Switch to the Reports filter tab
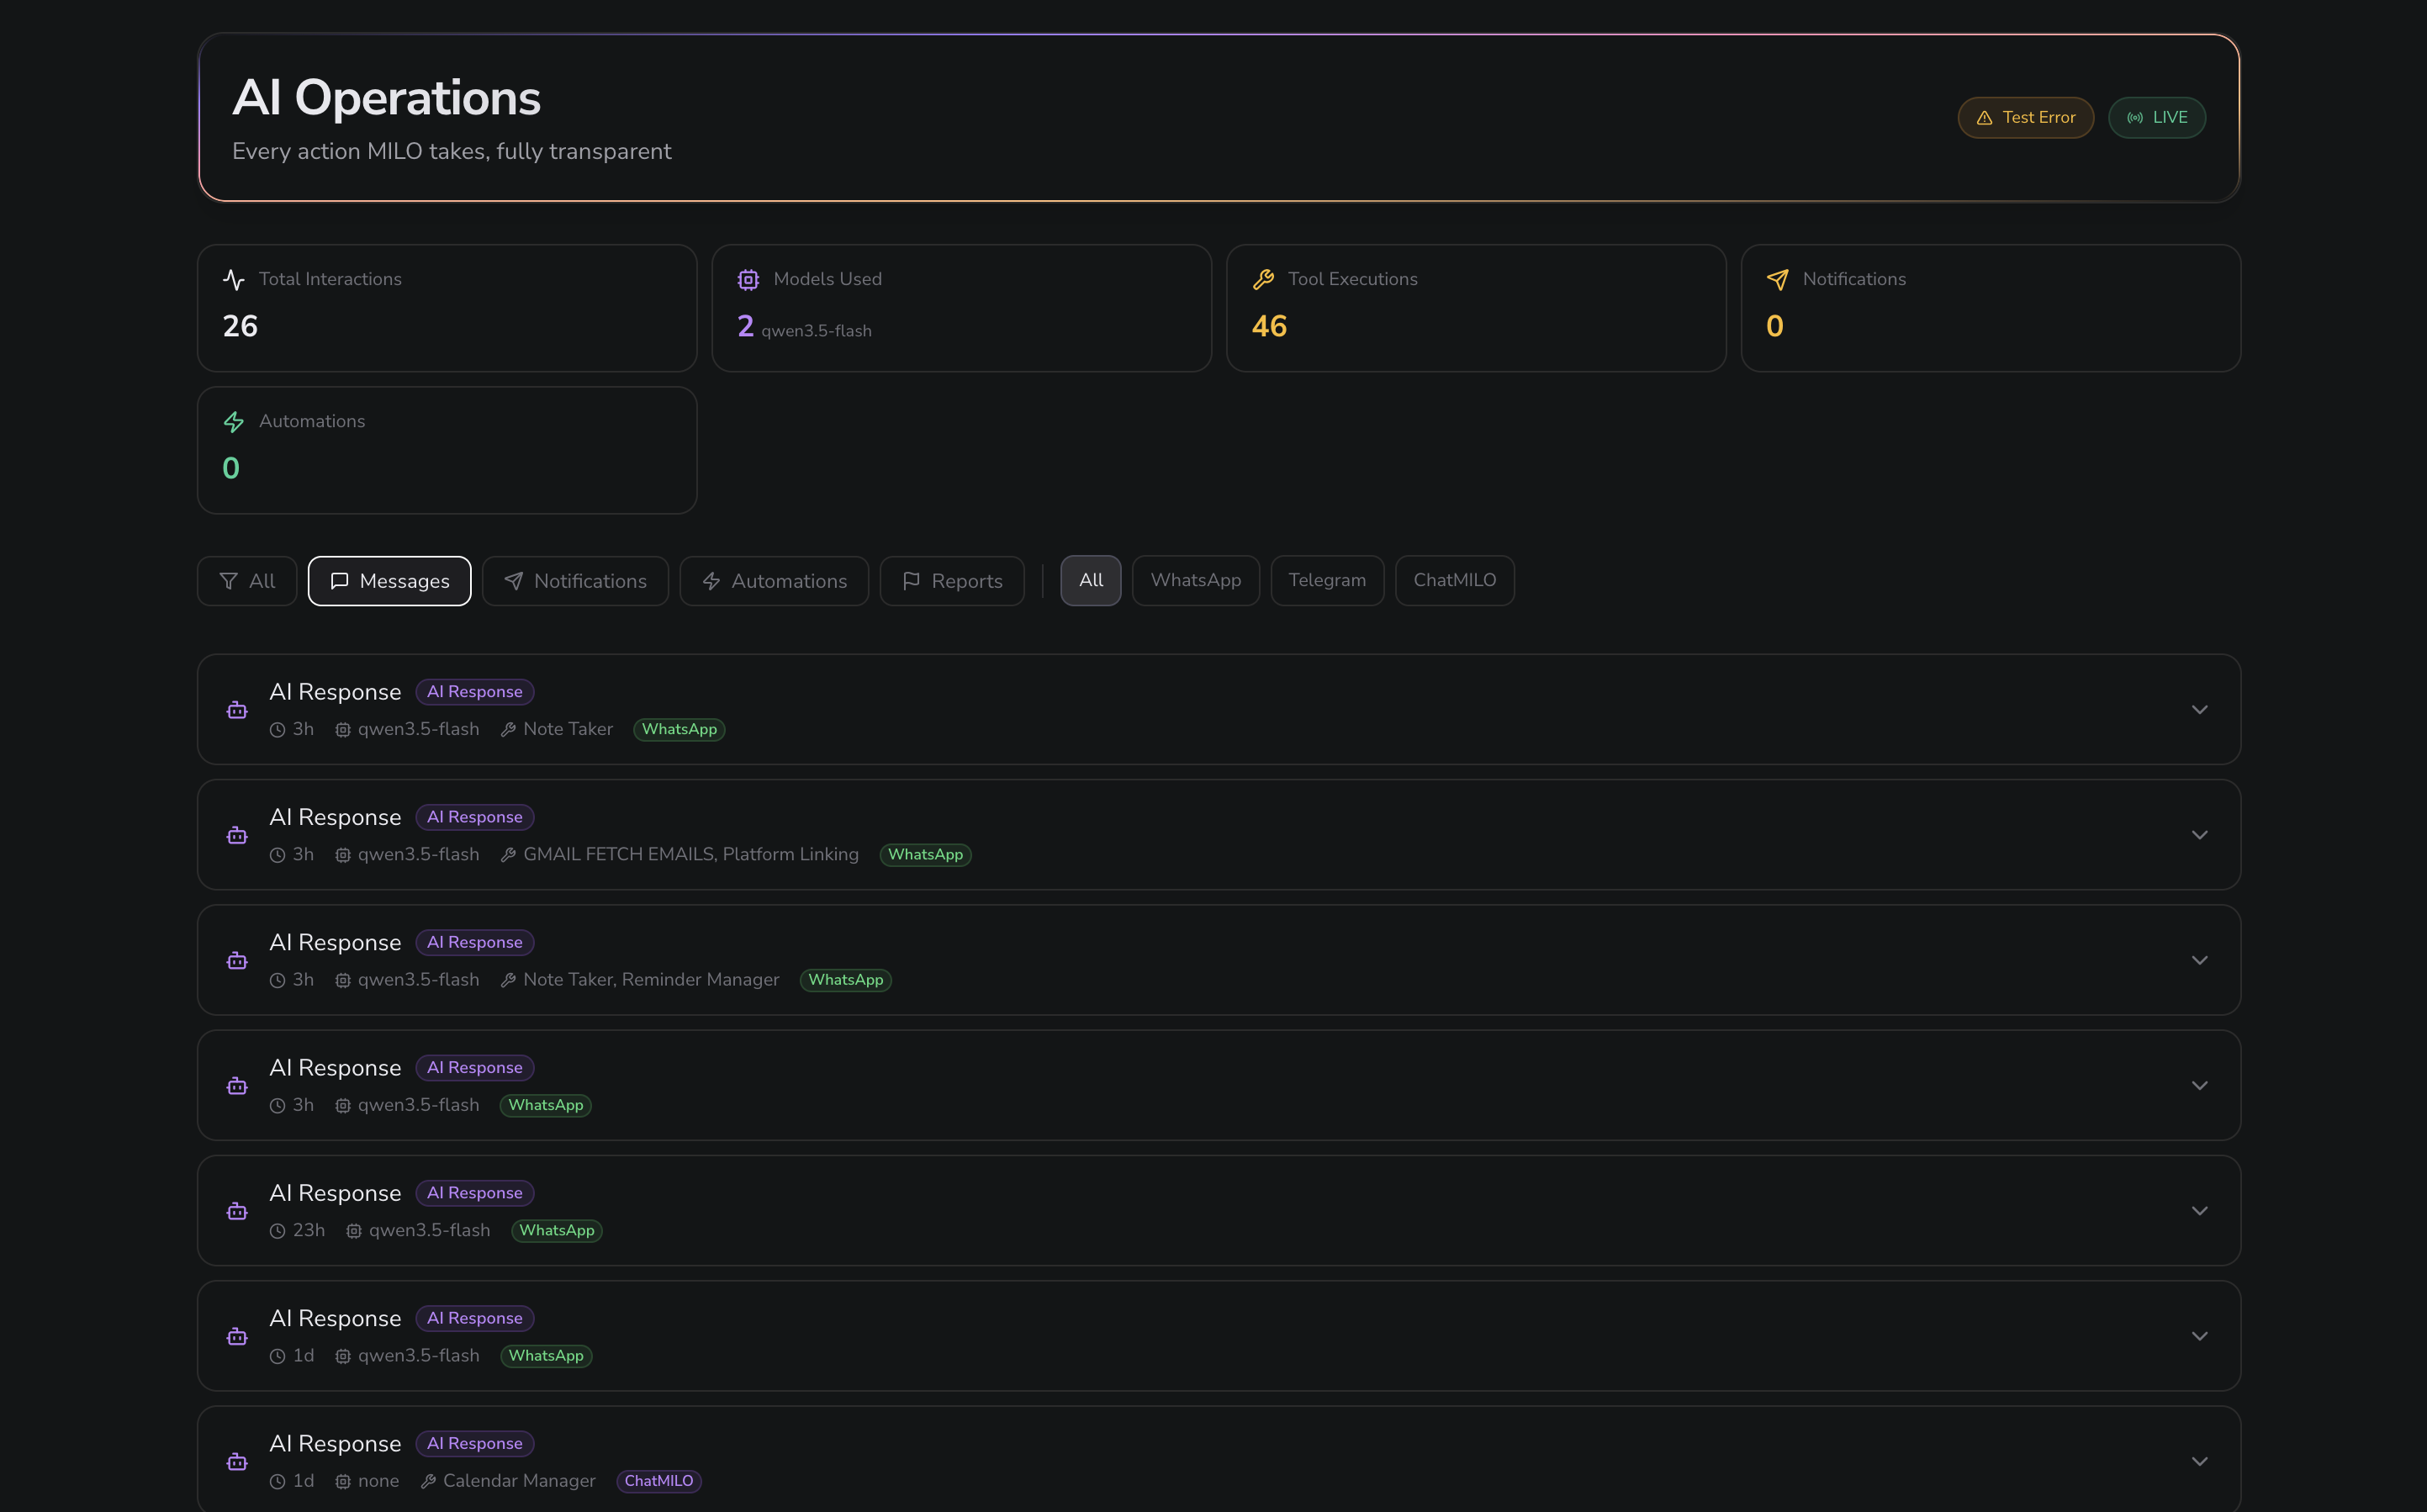The height and width of the screenshot is (1512, 2427). tap(951, 581)
